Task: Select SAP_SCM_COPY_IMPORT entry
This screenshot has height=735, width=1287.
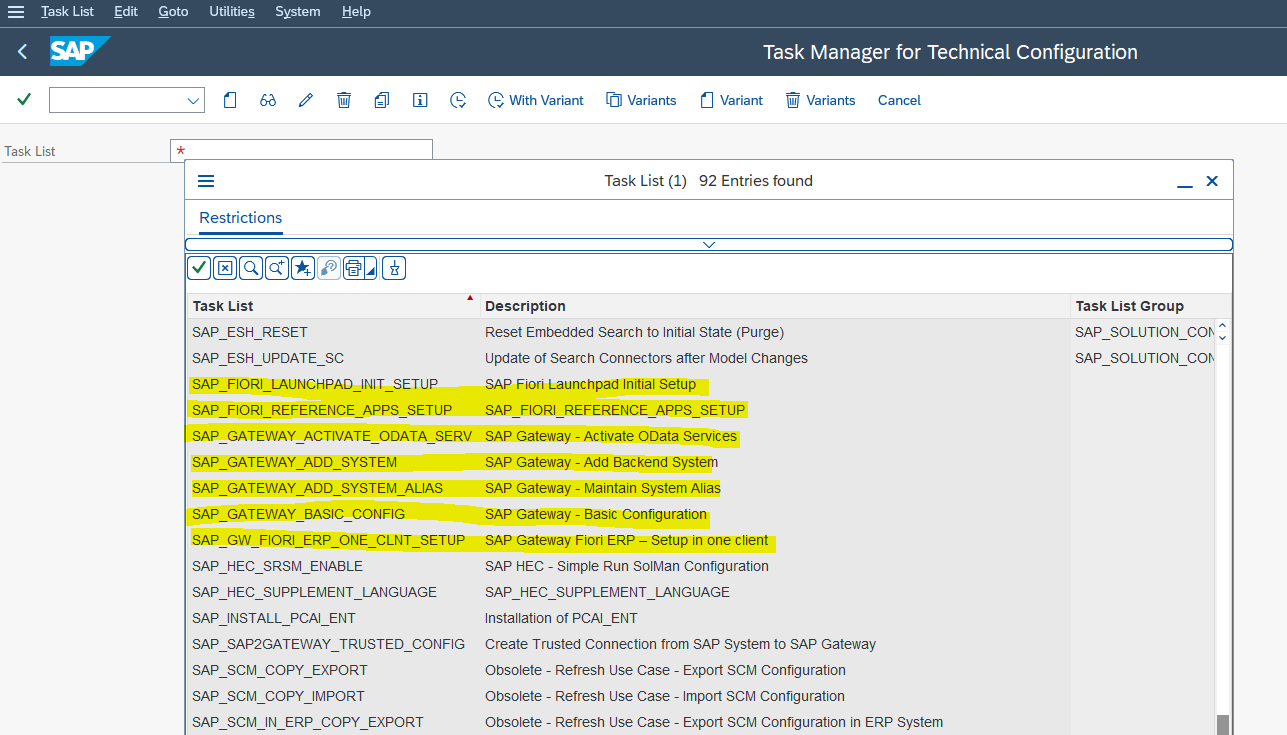Action: click(x=278, y=696)
